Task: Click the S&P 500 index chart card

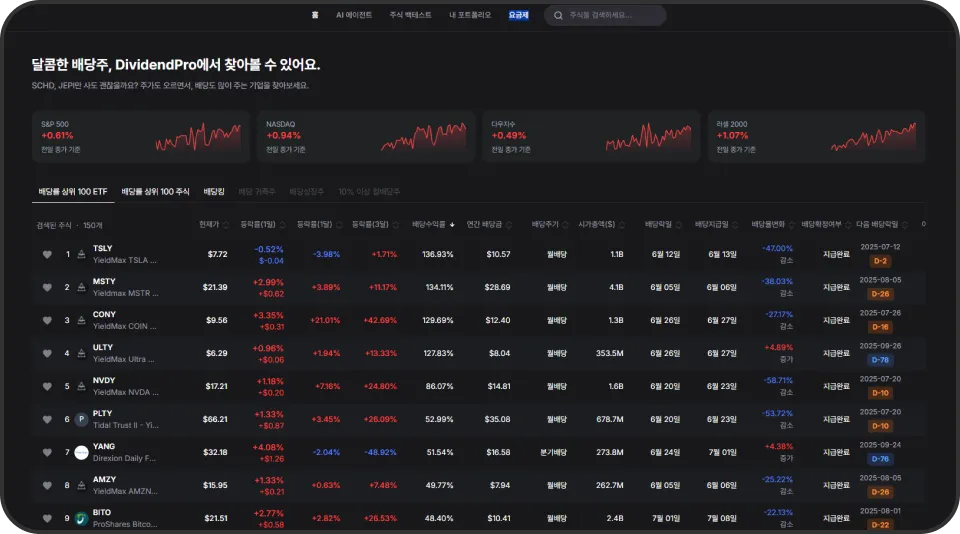Action: pos(141,137)
